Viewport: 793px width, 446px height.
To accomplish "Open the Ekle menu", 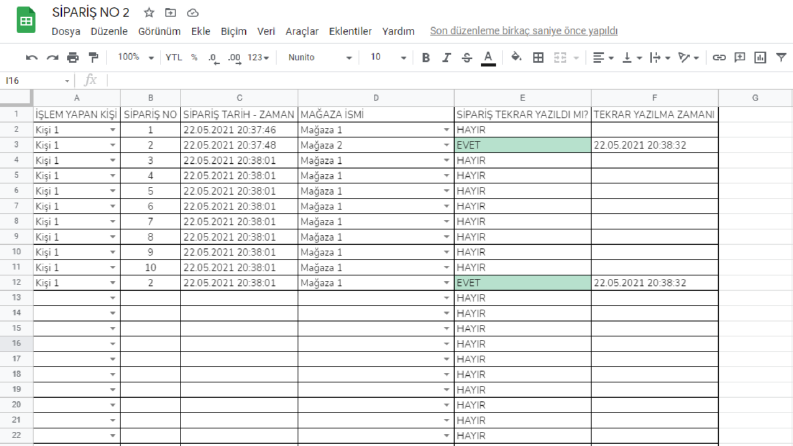I will click(200, 31).
